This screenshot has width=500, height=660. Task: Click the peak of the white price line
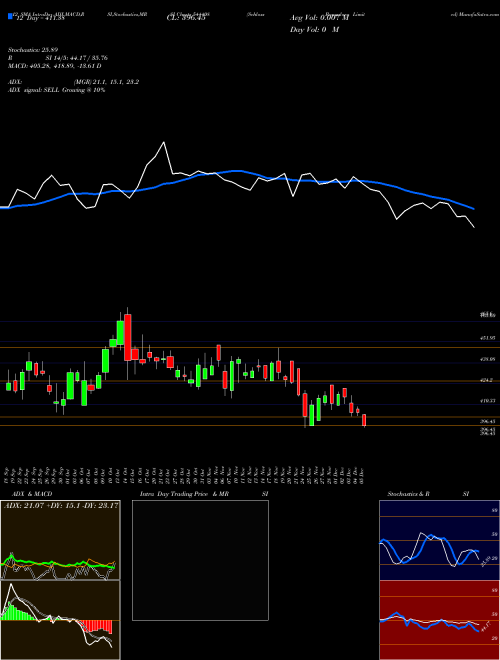pos(164,142)
